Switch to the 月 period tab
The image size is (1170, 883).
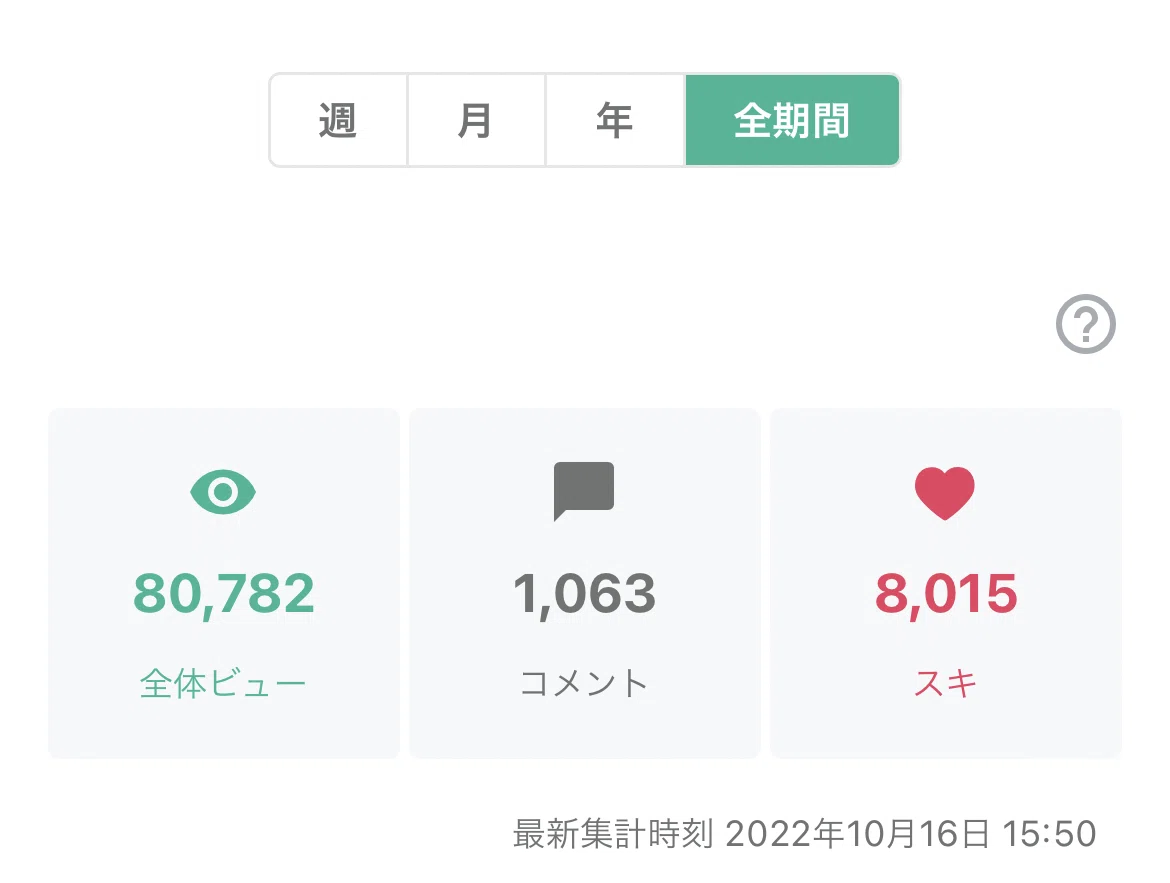tap(476, 120)
